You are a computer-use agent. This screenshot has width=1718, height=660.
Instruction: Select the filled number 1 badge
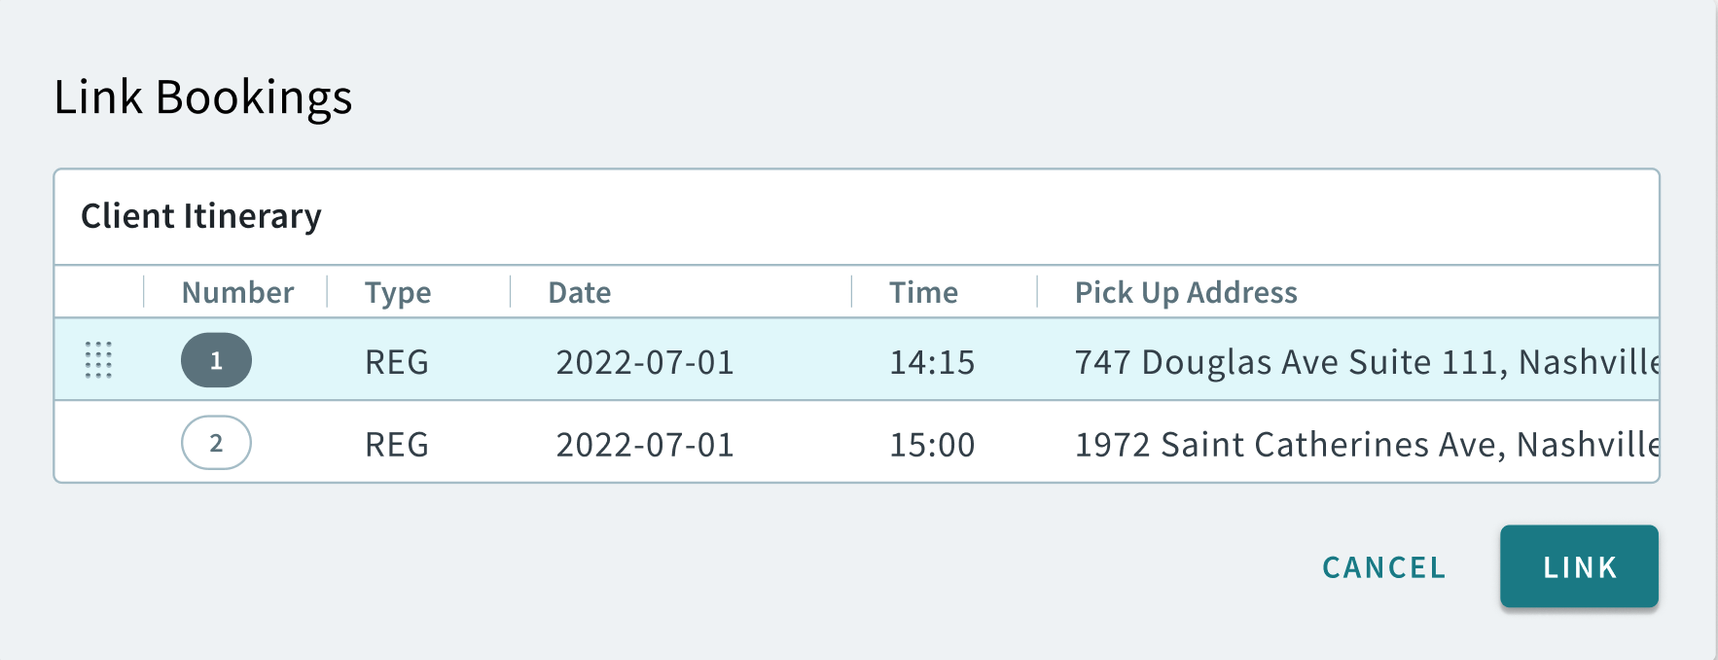click(x=216, y=361)
